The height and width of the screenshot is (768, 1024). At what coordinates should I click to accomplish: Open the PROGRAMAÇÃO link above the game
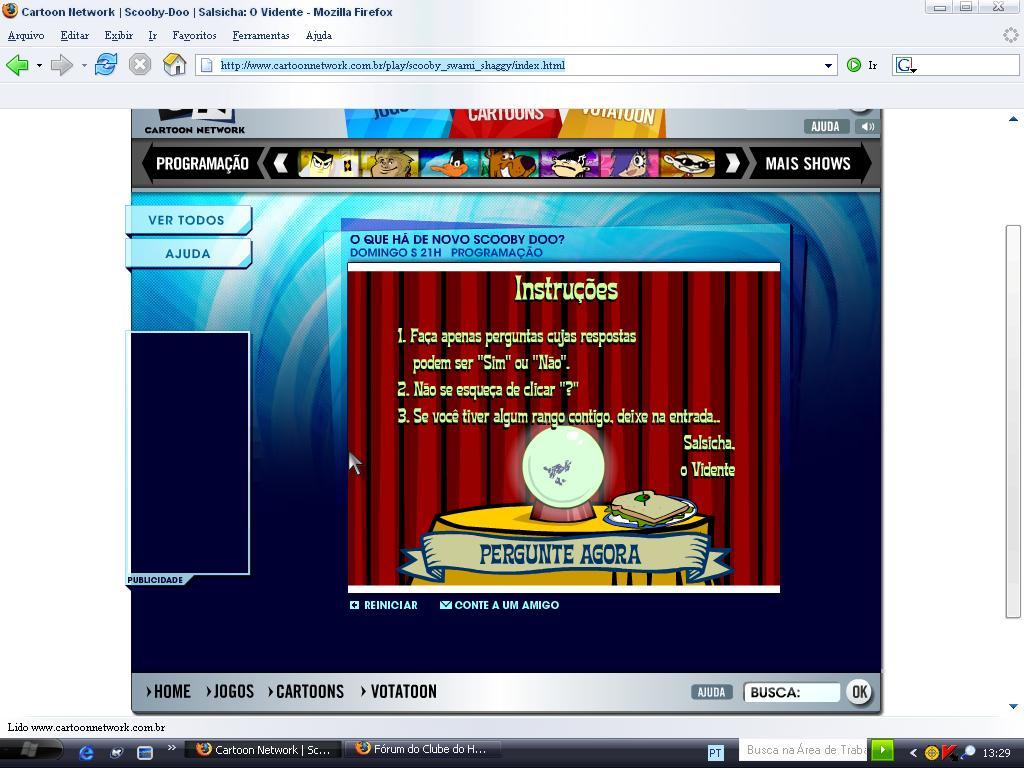pyautogui.click(x=496, y=253)
